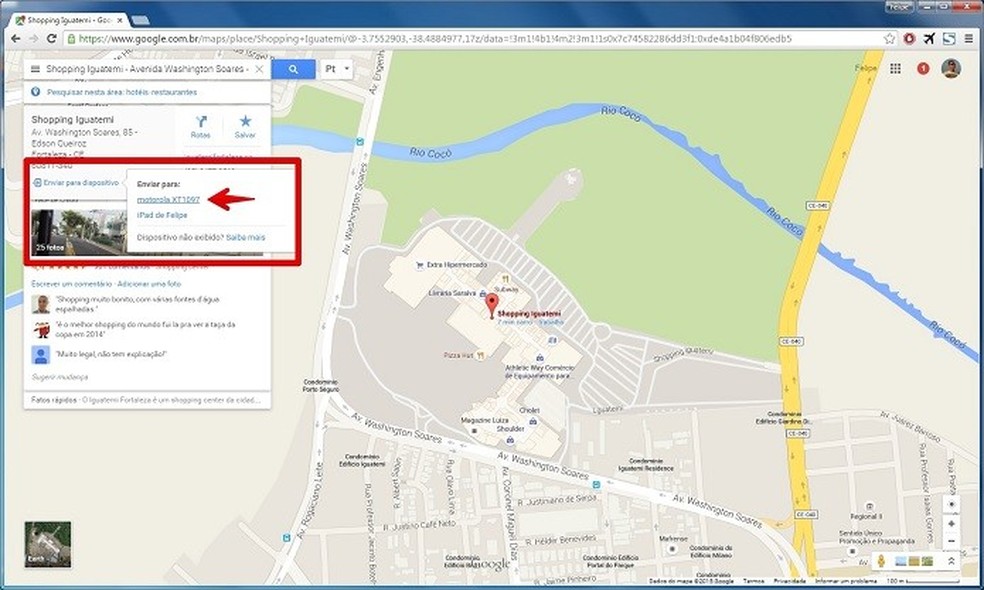
Task: Open the 25 fotos street thumbnail
Action: tap(79, 232)
